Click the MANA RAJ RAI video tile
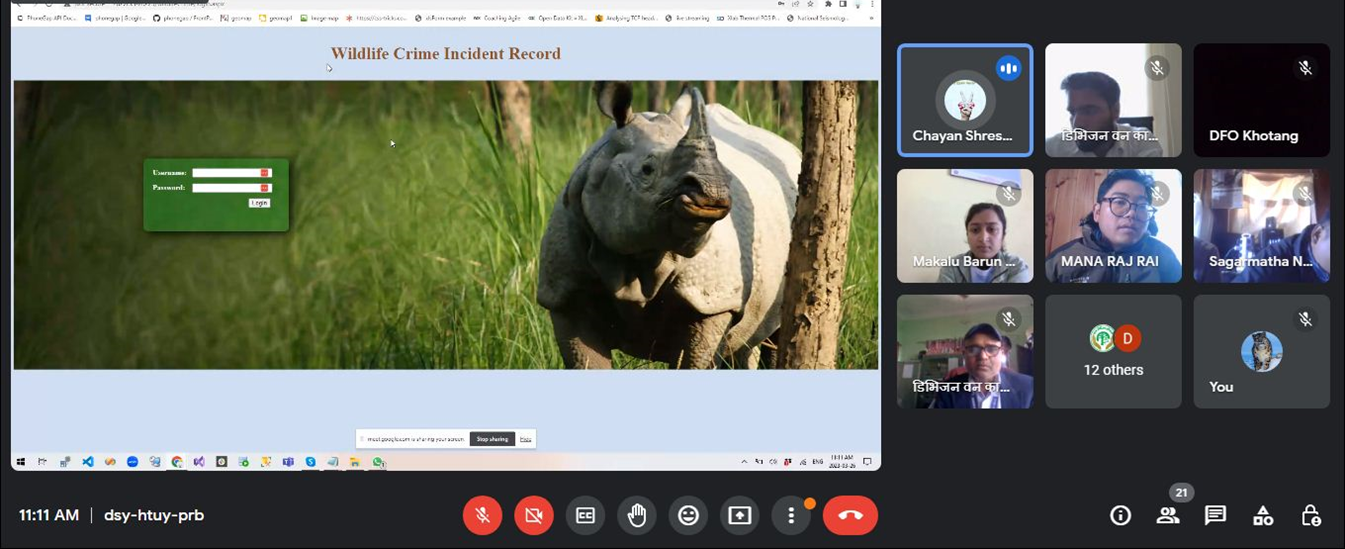 1113,225
